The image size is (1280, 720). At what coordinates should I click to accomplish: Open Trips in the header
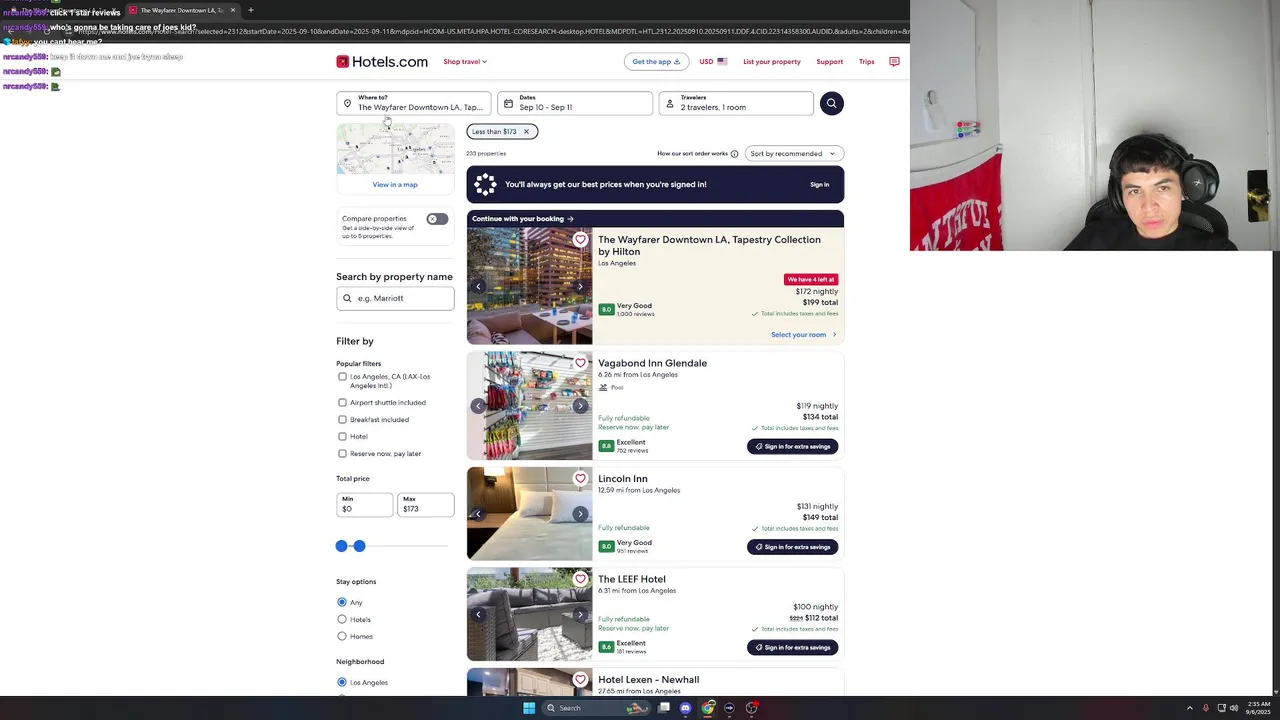(866, 62)
